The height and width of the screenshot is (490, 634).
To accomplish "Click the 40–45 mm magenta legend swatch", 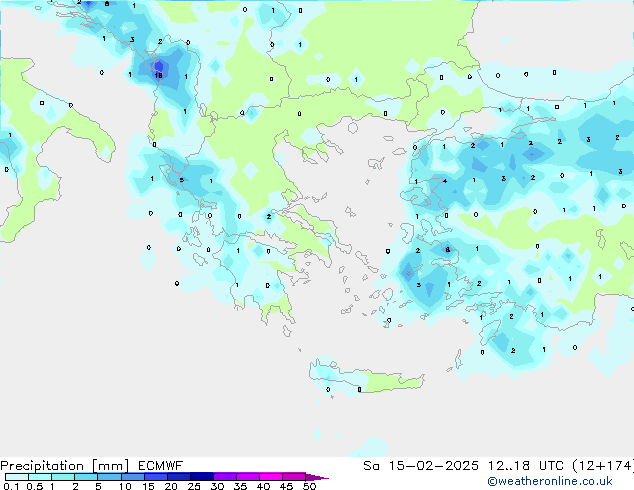I will click(x=271, y=477).
